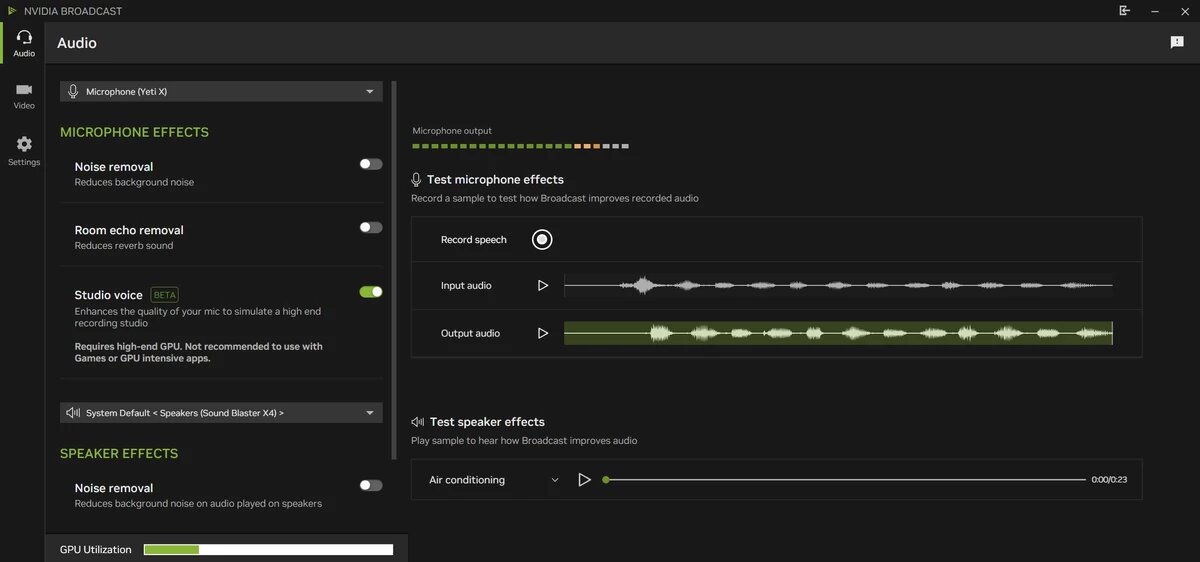Click the Microphone output level meter
1200x562 pixels.
[520, 146]
